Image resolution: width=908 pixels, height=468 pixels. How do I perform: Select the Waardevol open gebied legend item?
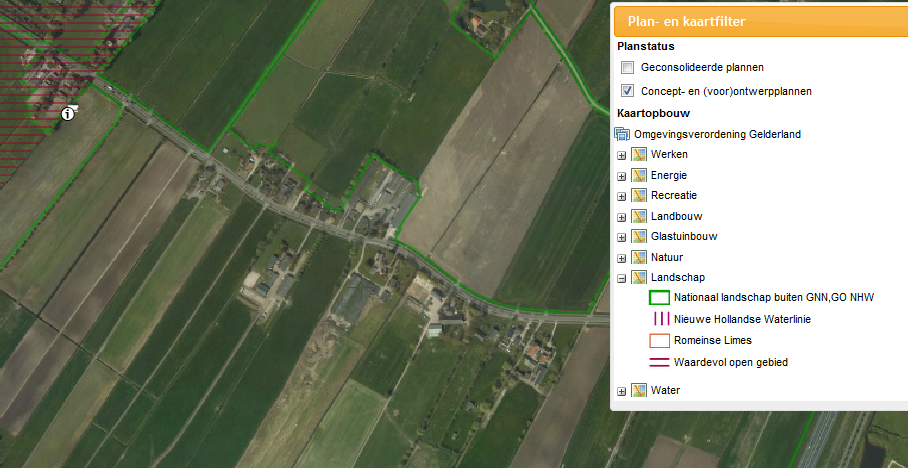[730, 362]
